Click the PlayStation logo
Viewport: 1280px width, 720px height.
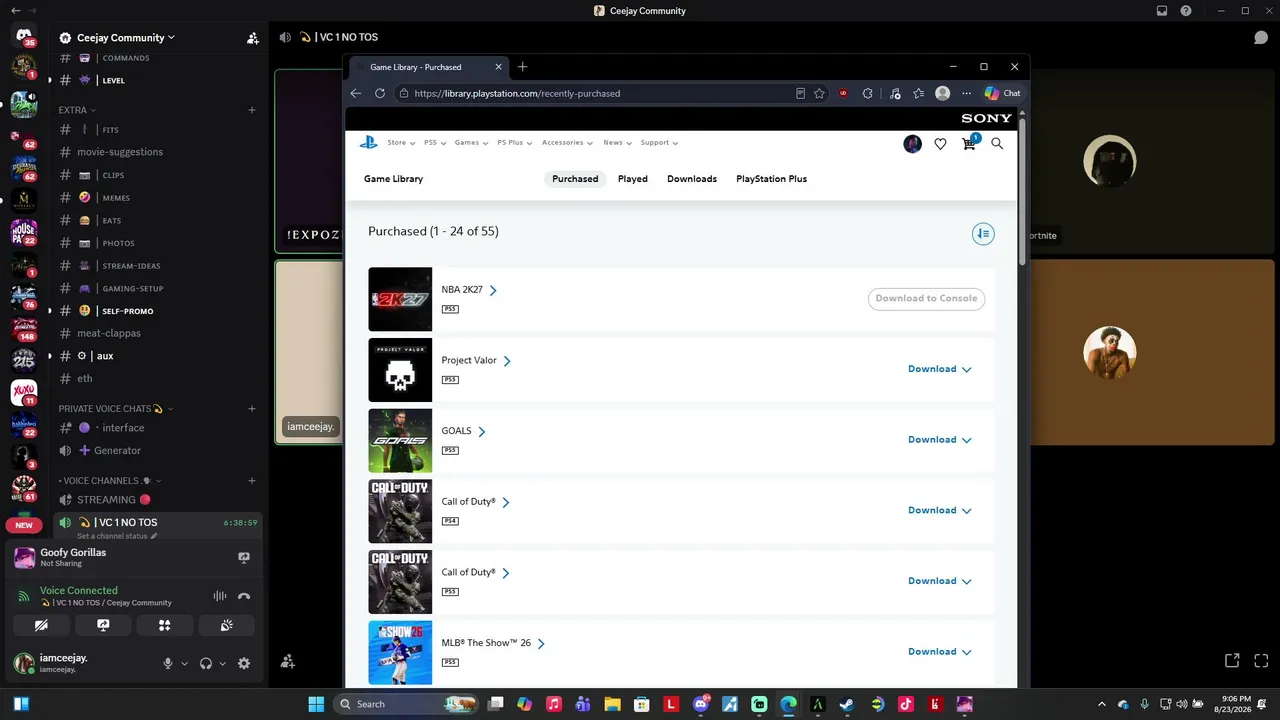pyautogui.click(x=369, y=143)
